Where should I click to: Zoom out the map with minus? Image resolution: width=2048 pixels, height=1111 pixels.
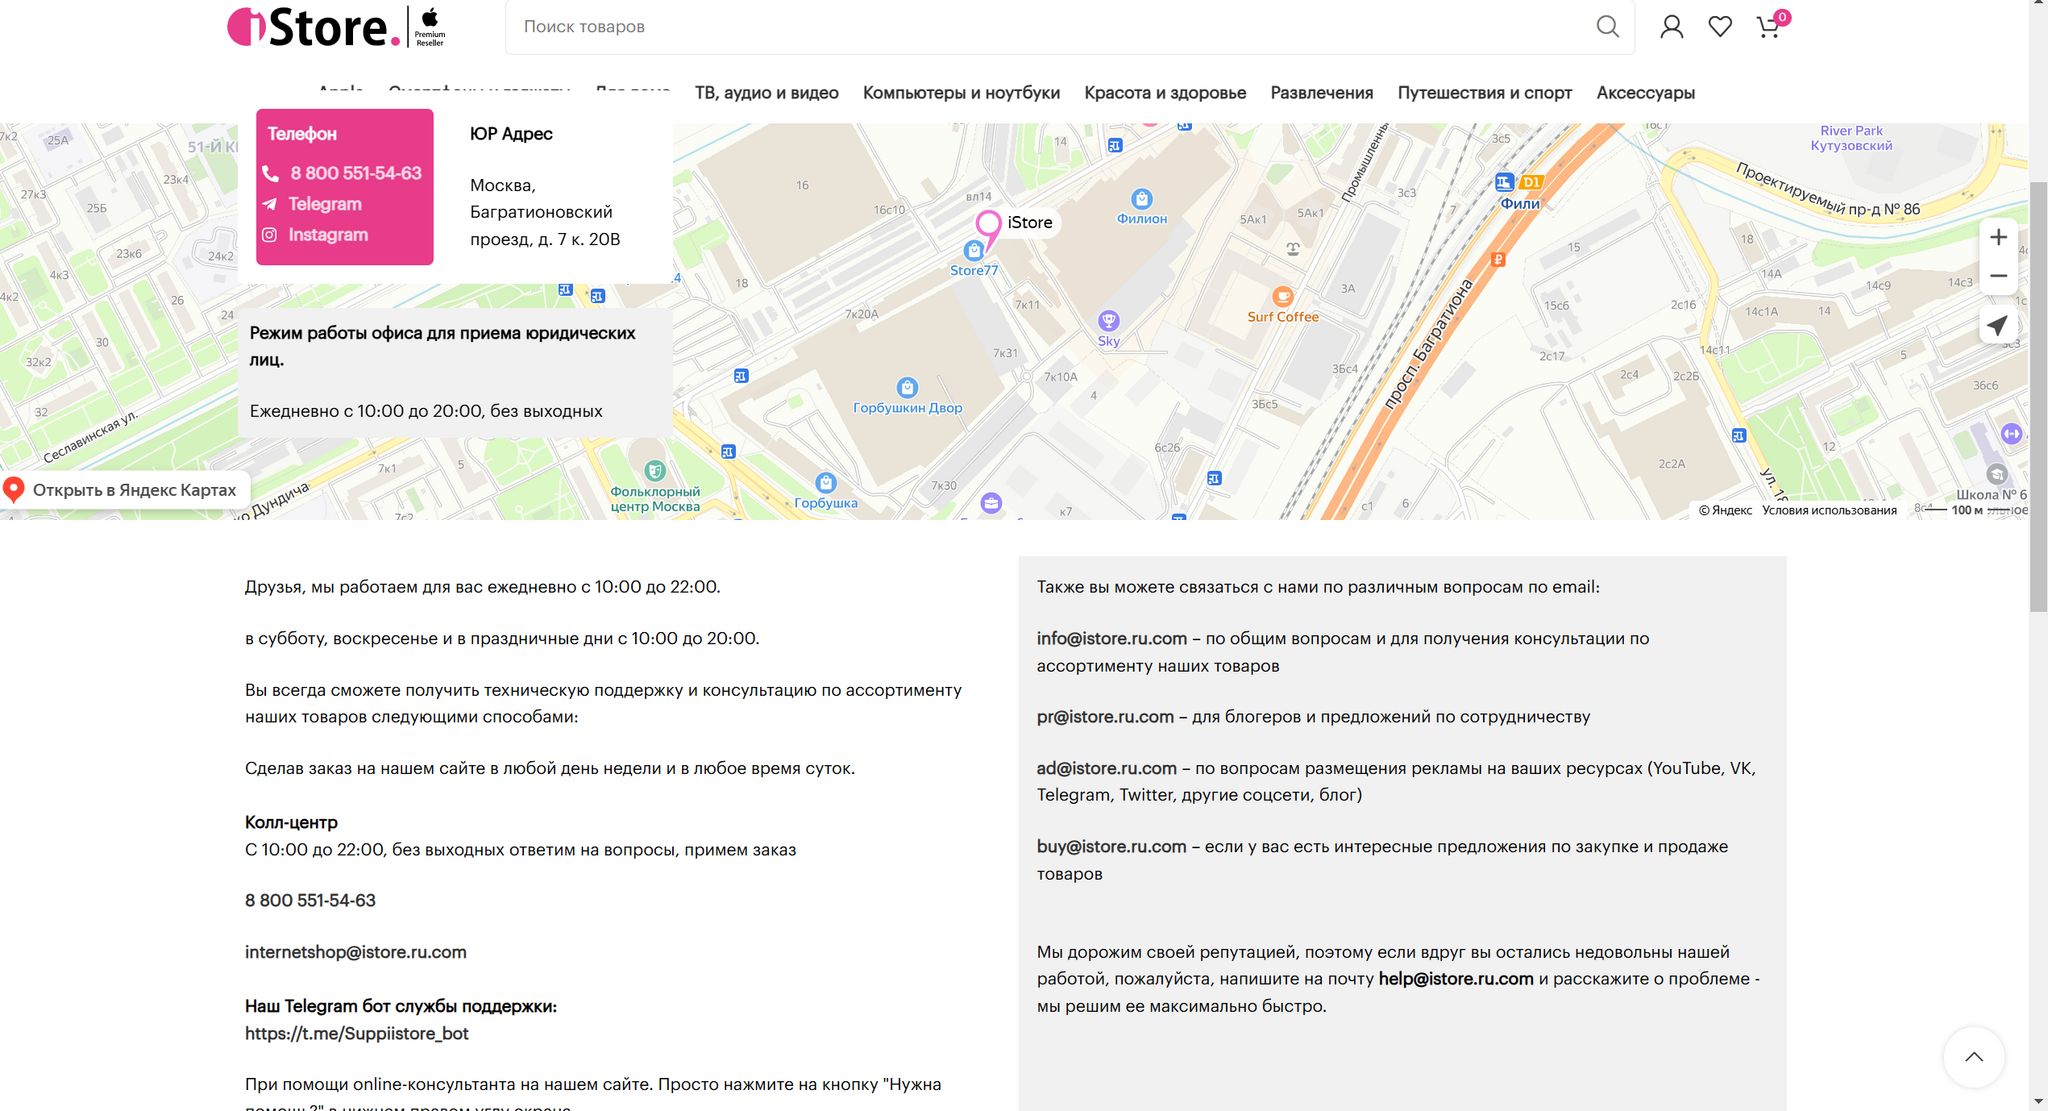click(1998, 276)
